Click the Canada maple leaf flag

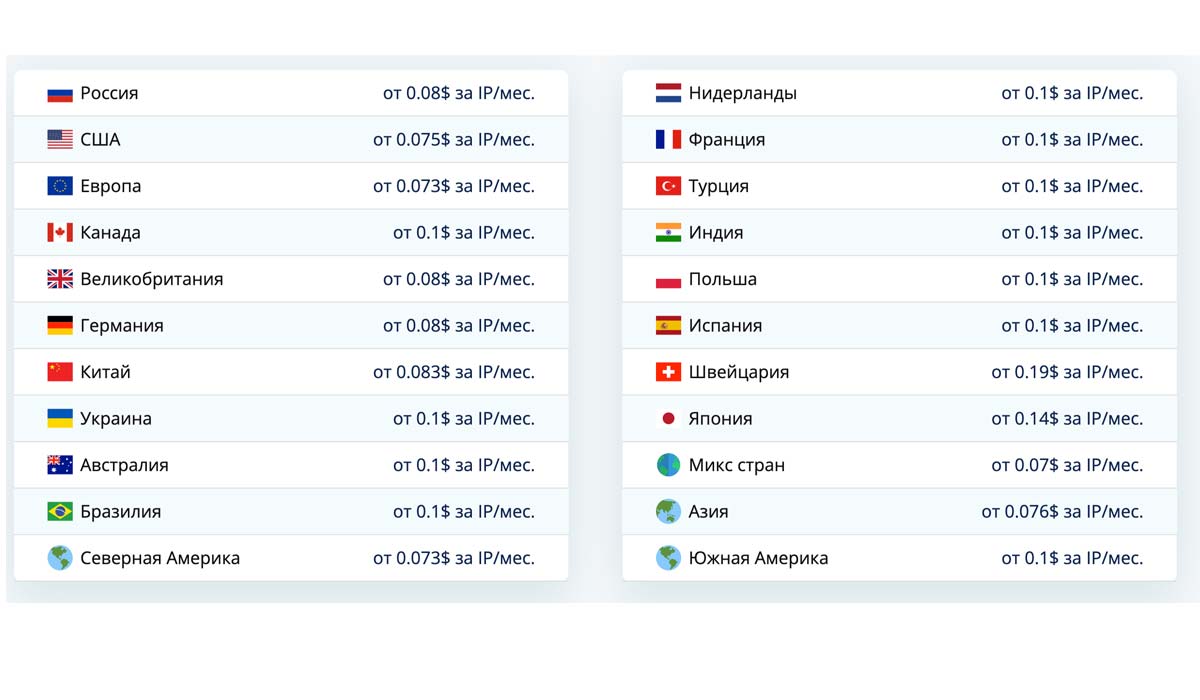[60, 233]
